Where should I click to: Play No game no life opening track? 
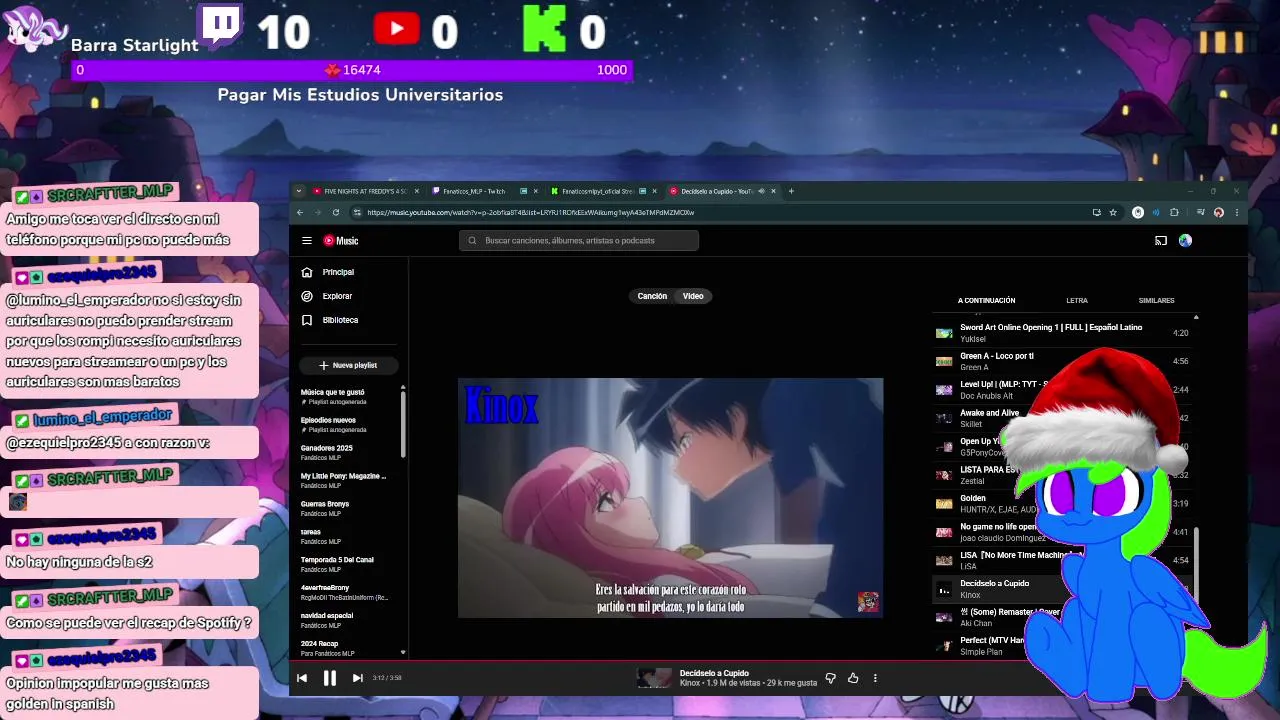click(x=1062, y=532)
